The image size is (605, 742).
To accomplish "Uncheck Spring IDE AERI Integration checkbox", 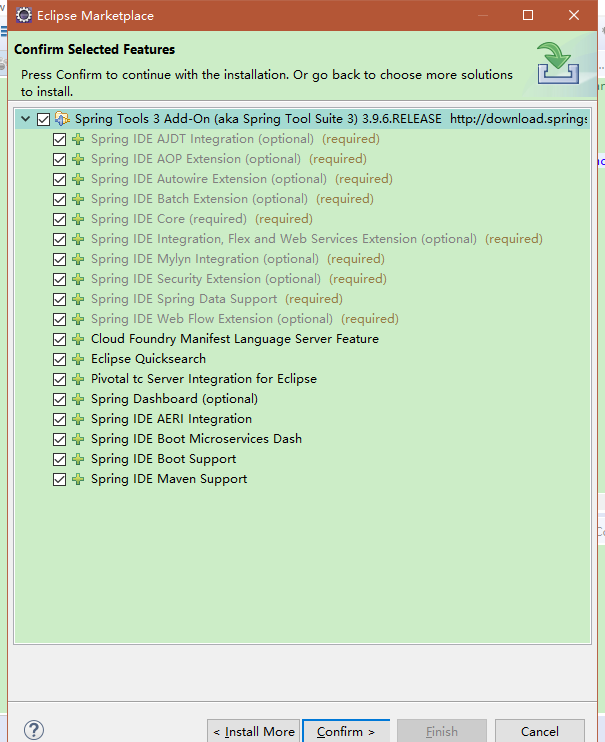I will (x=60, y=419).
